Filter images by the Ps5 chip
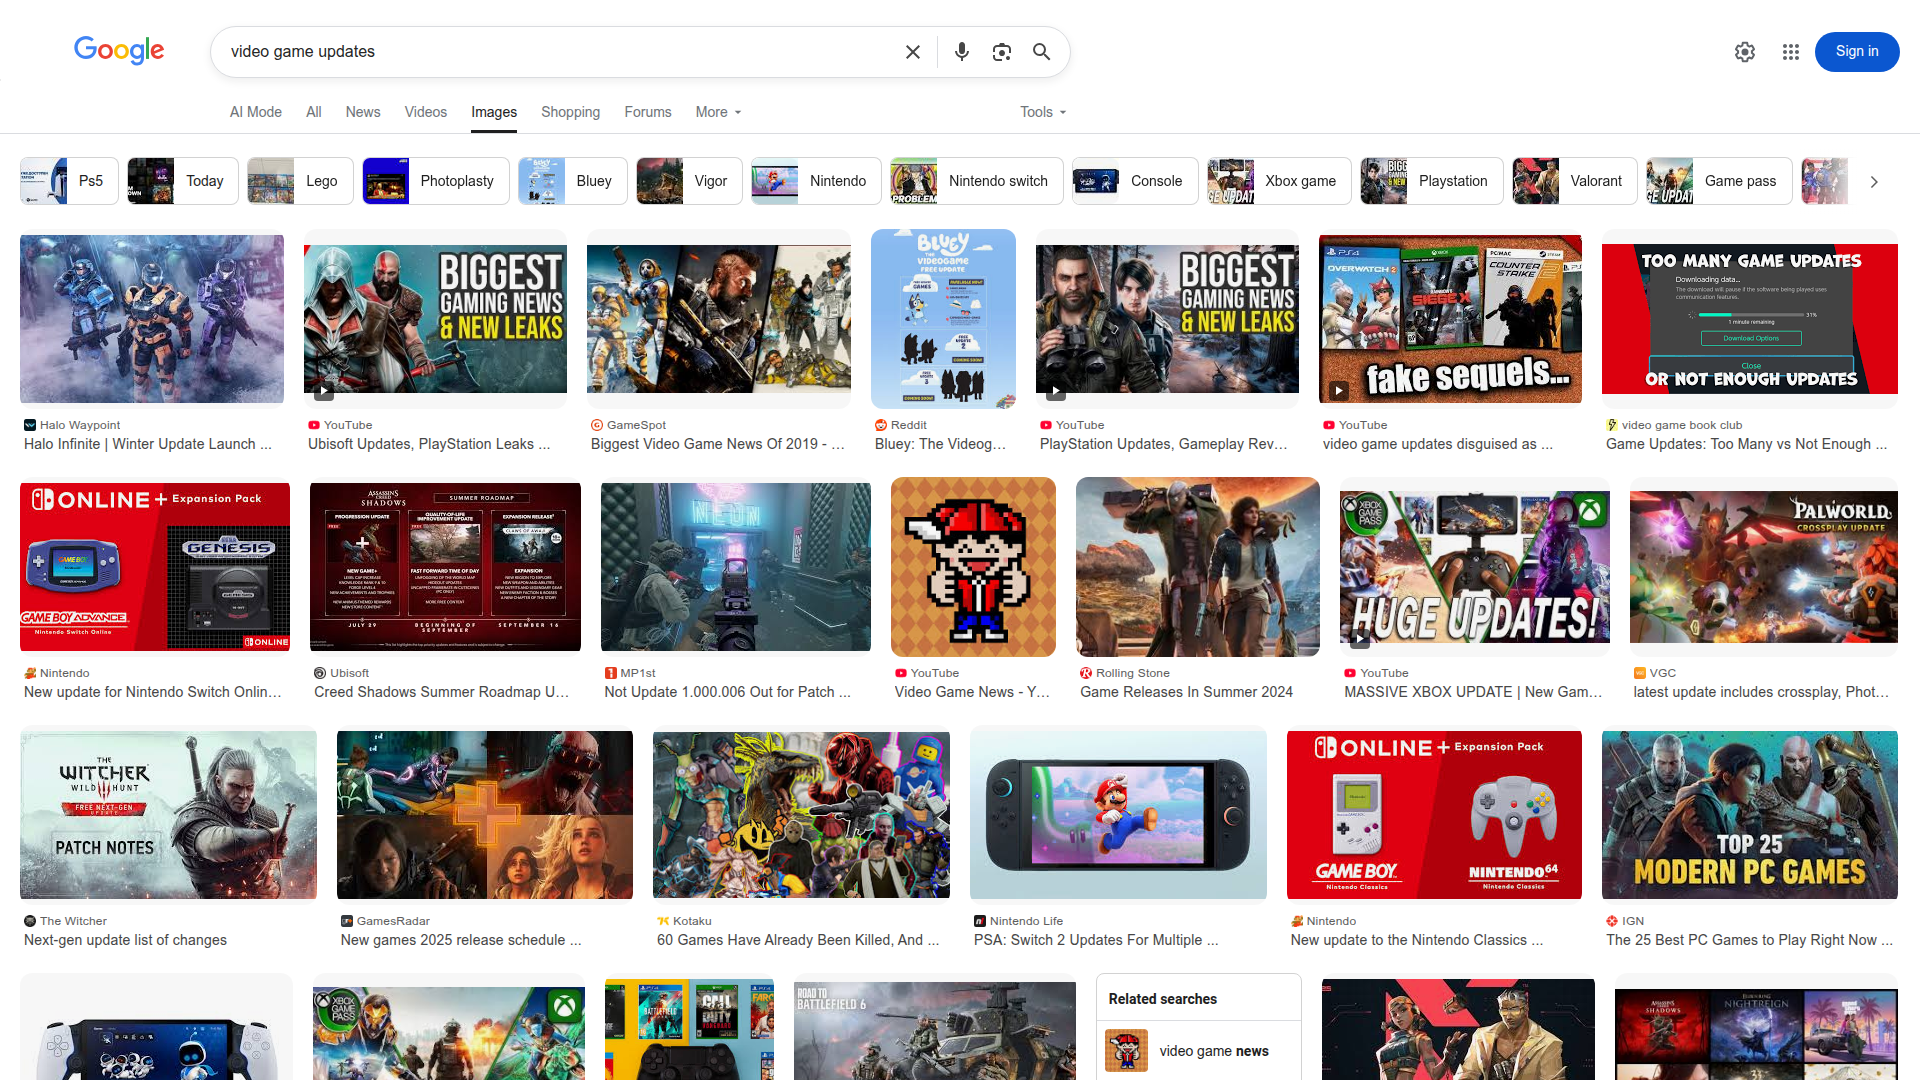 69,181
